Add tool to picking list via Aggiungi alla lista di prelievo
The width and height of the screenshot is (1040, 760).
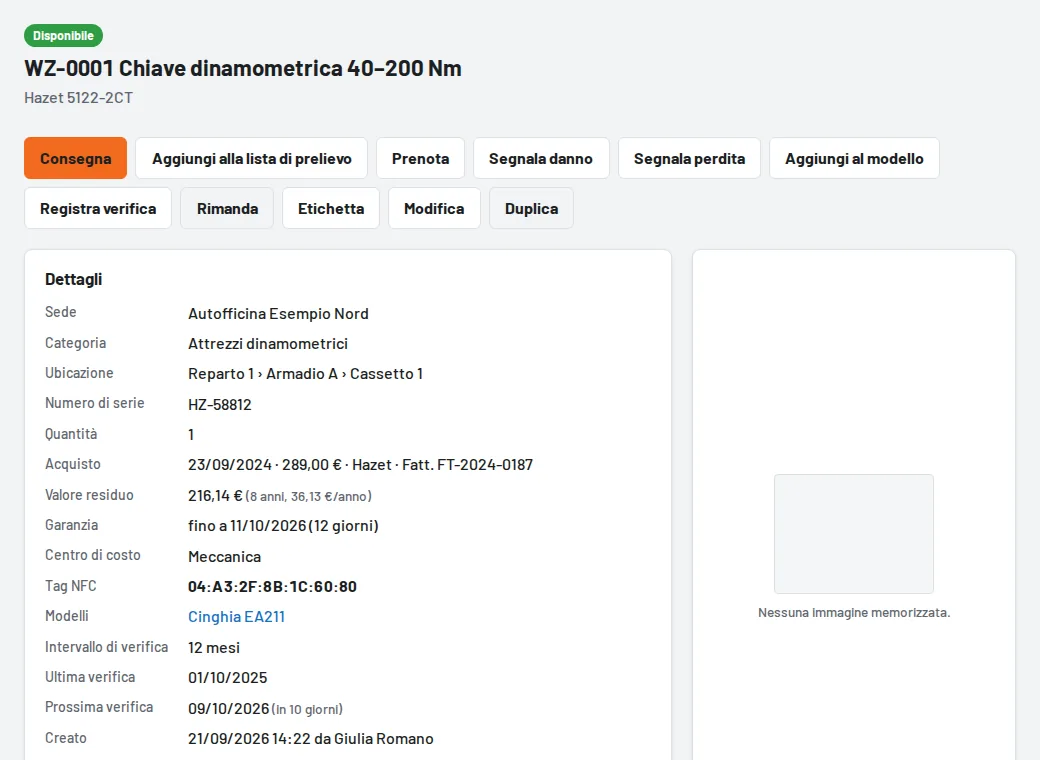[251, 158]
